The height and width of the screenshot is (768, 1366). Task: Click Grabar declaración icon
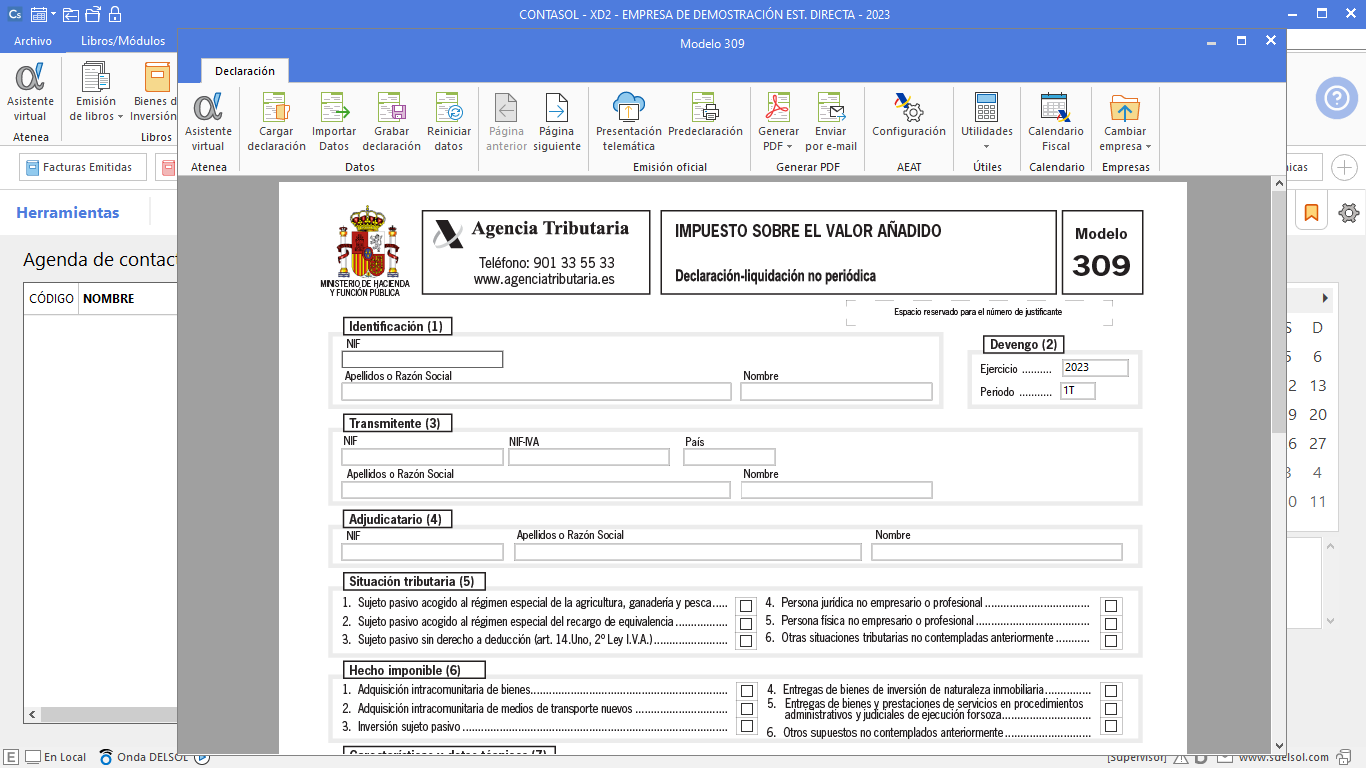pos(391,108)
